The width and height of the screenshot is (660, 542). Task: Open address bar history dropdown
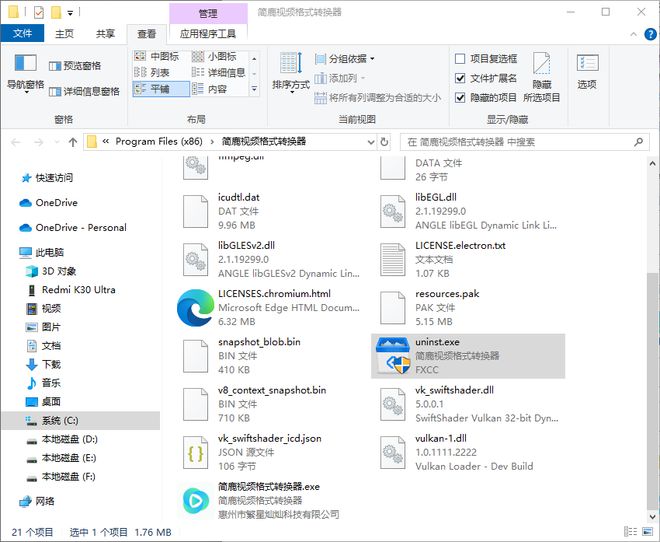371,142
